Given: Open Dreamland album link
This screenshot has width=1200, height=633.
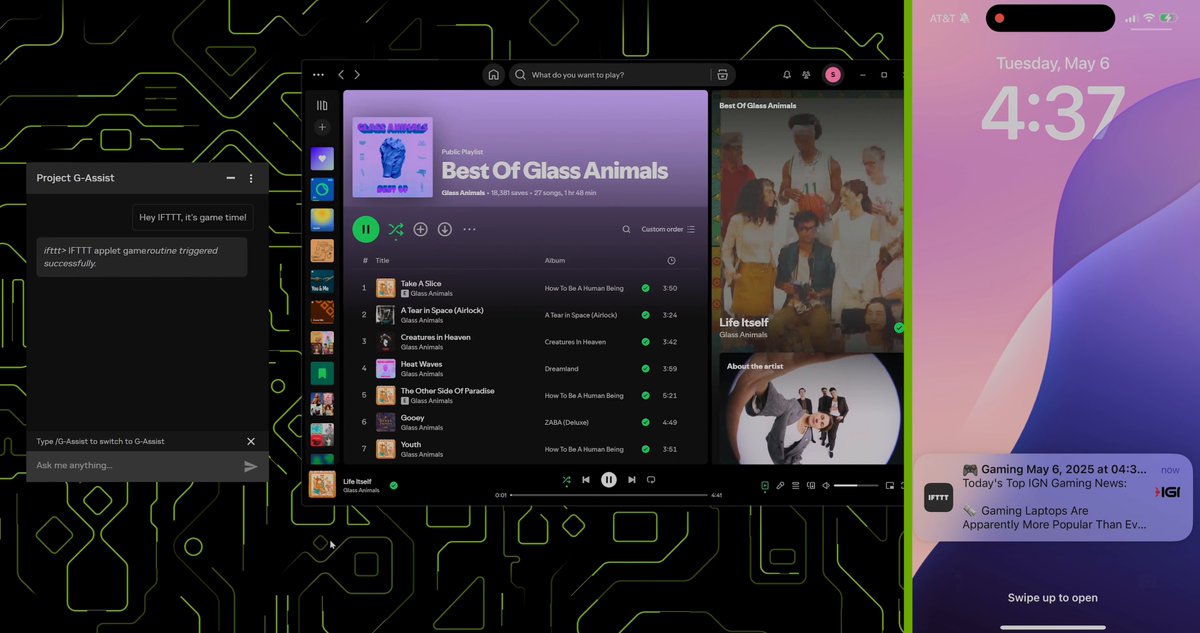Looking at the screenshot, I should pos(561,369).
